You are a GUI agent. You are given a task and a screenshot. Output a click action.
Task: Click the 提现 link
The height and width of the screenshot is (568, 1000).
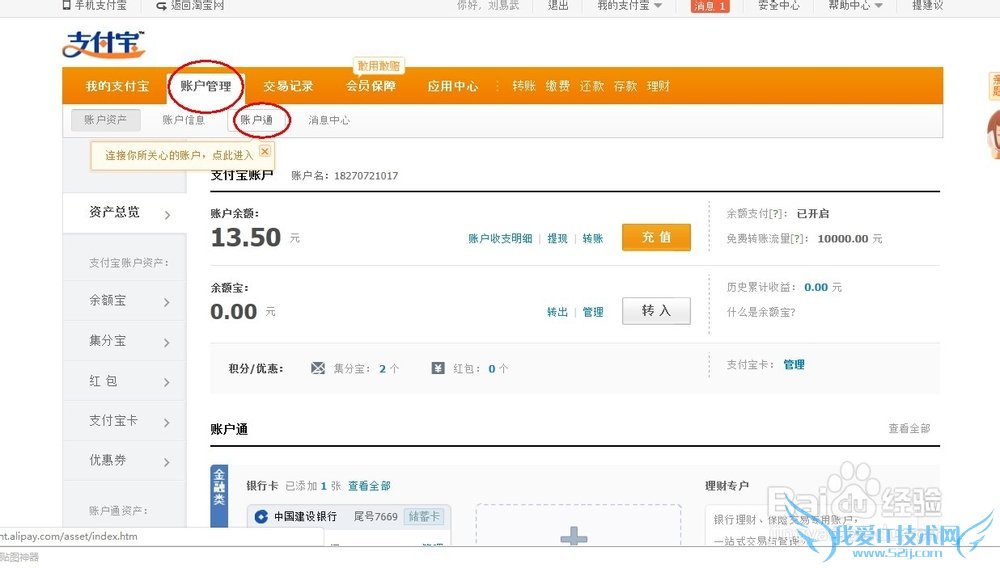point(557,239)
